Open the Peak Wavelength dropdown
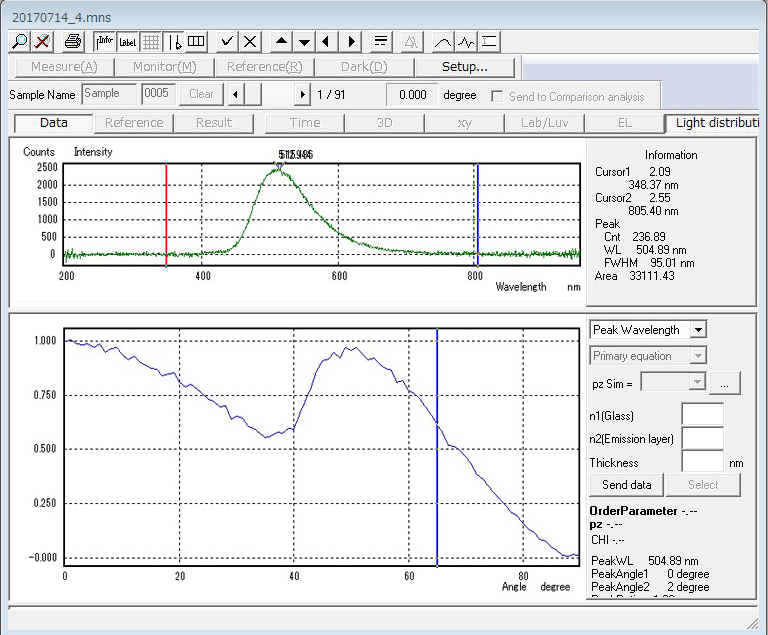Viewport: 768px width, 635px height. (698, 330)
